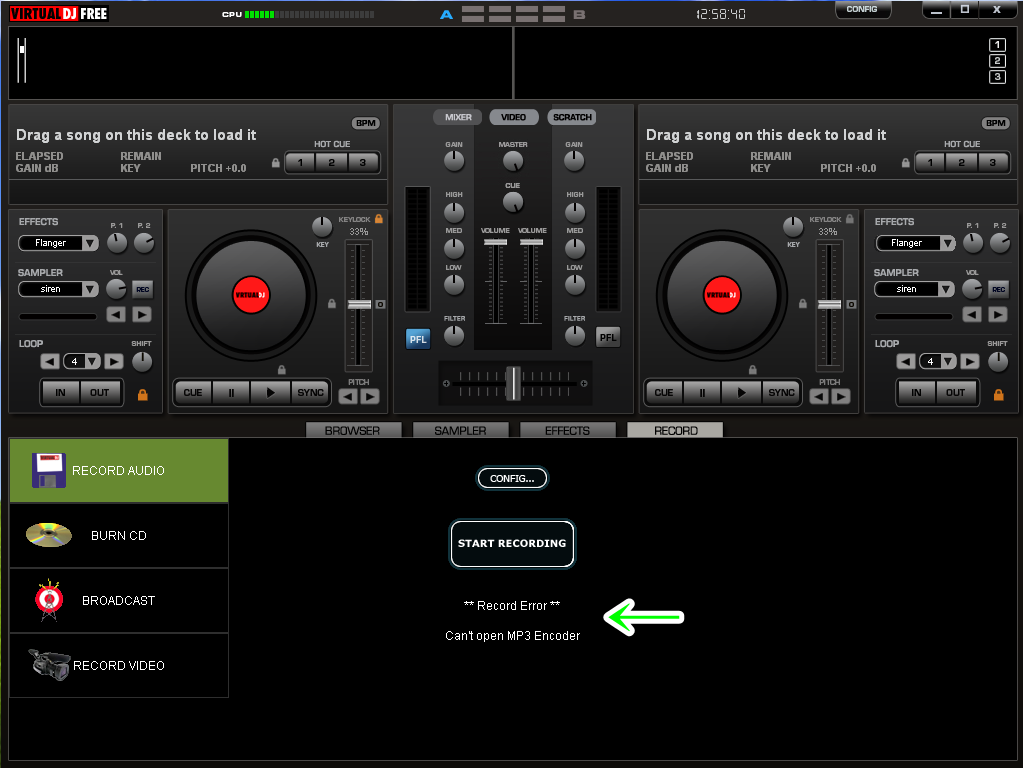
Task: Click left deck CUE button
Action: click(x=192, y=393)
